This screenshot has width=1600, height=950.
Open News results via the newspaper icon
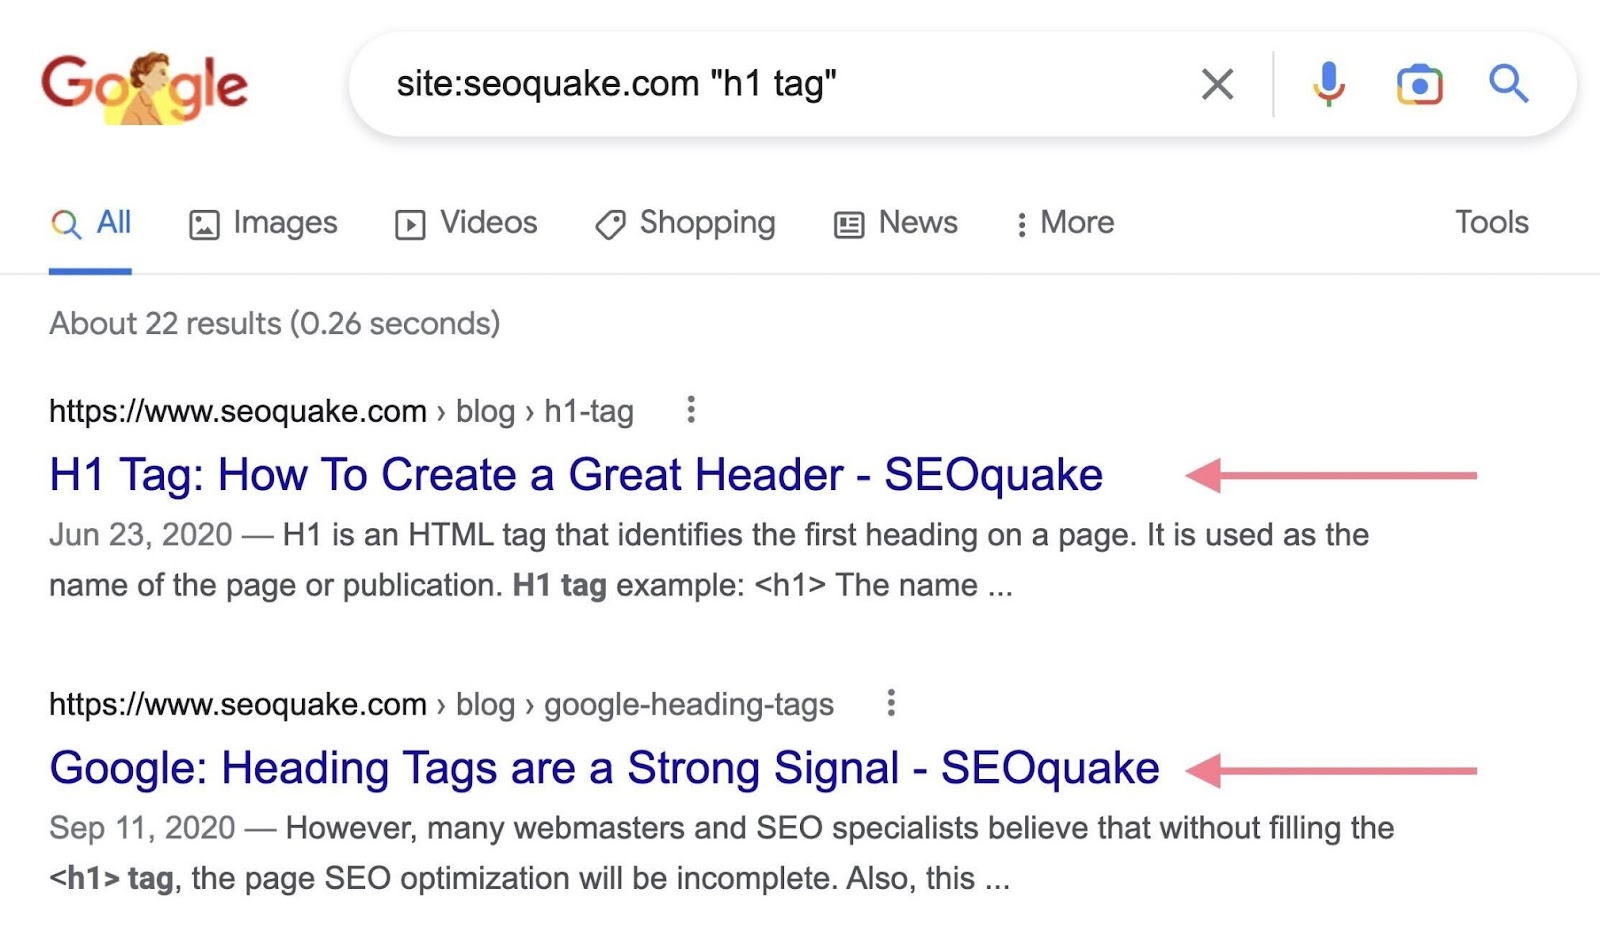click(x=847, y=223)
